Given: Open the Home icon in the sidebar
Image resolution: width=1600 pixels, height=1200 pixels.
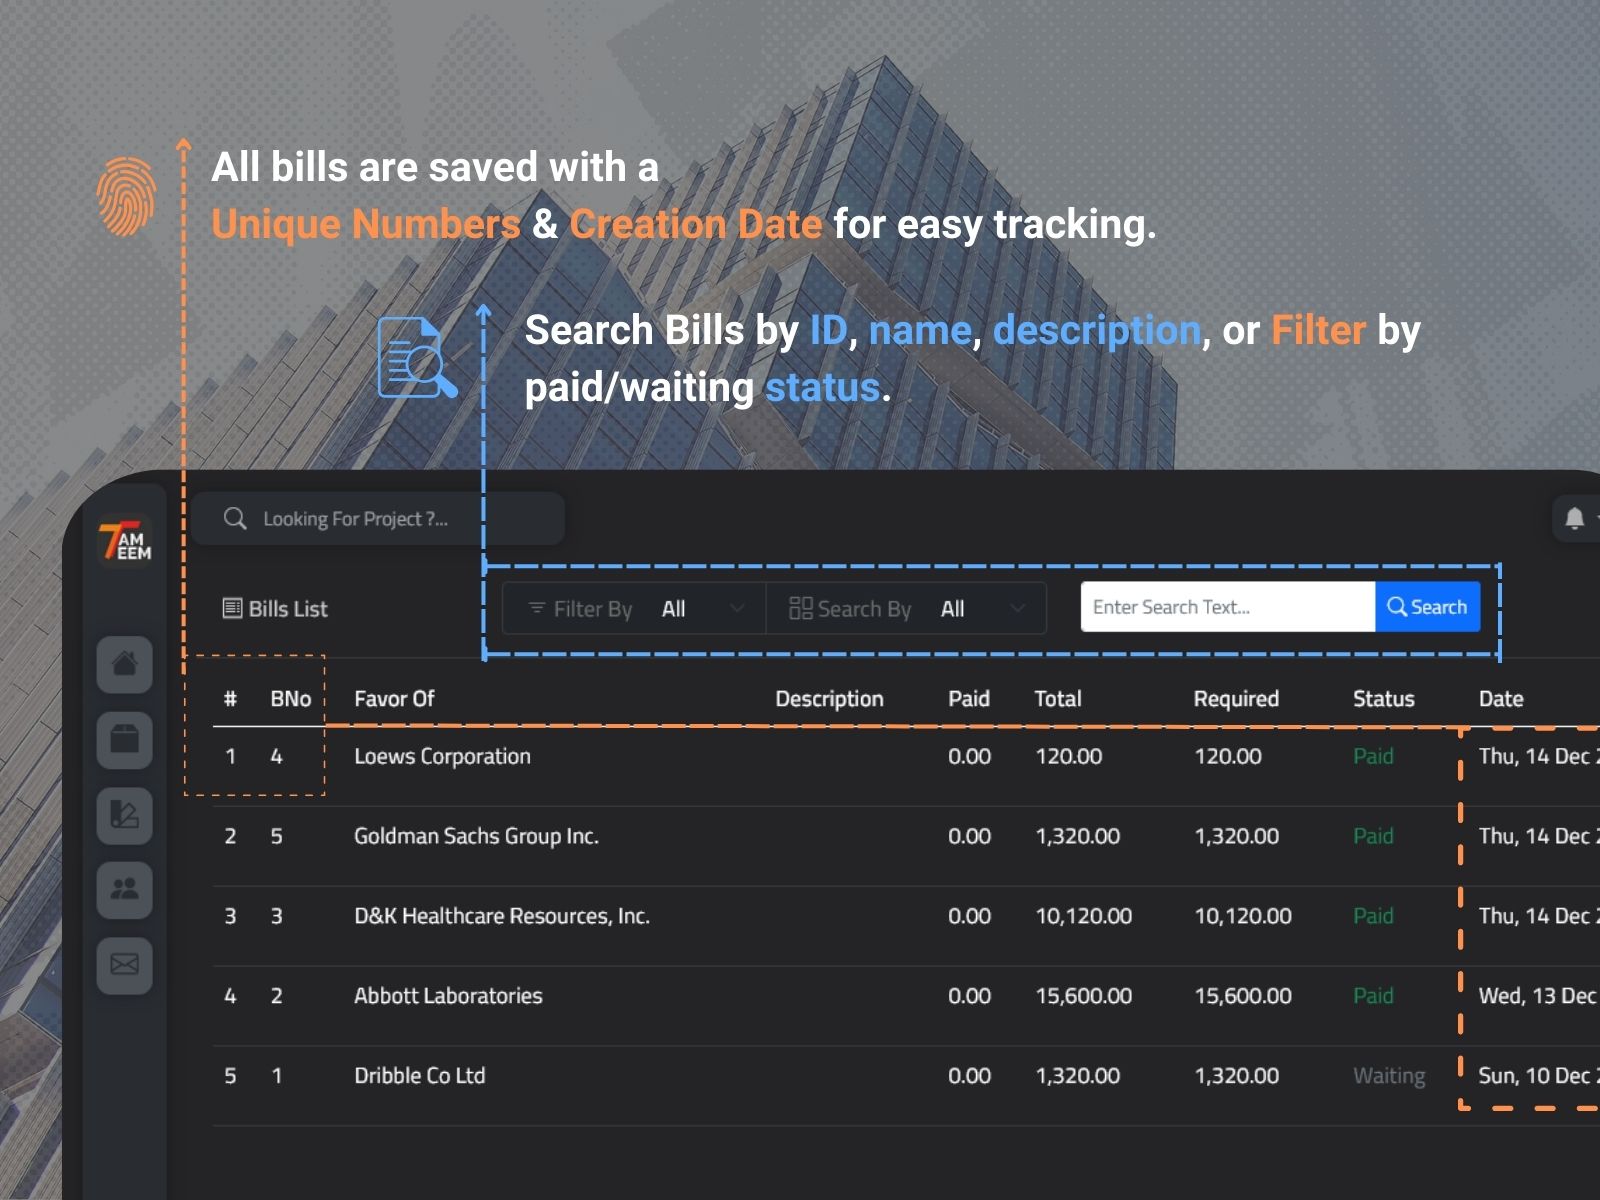Looking at the screenshot, I should [x=124, y=664].
